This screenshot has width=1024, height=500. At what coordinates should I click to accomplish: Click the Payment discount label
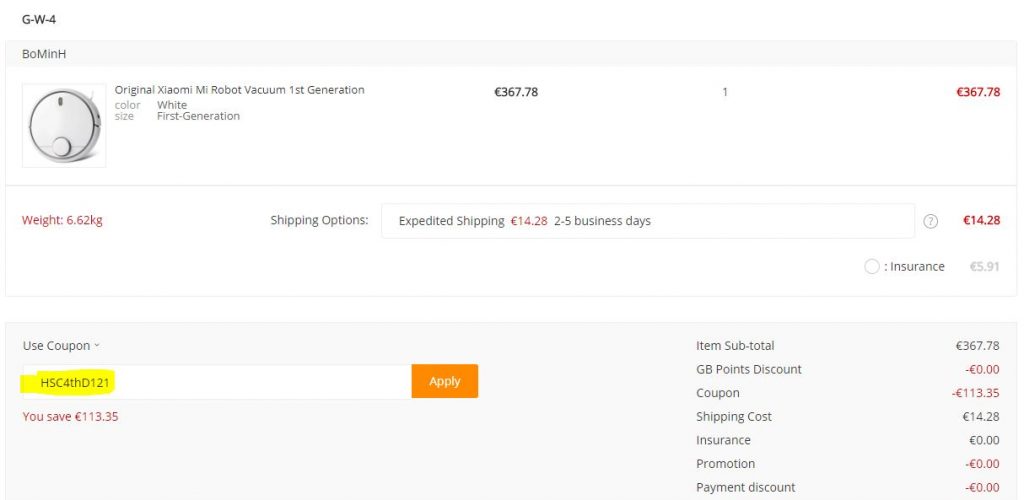coord(746,487)
